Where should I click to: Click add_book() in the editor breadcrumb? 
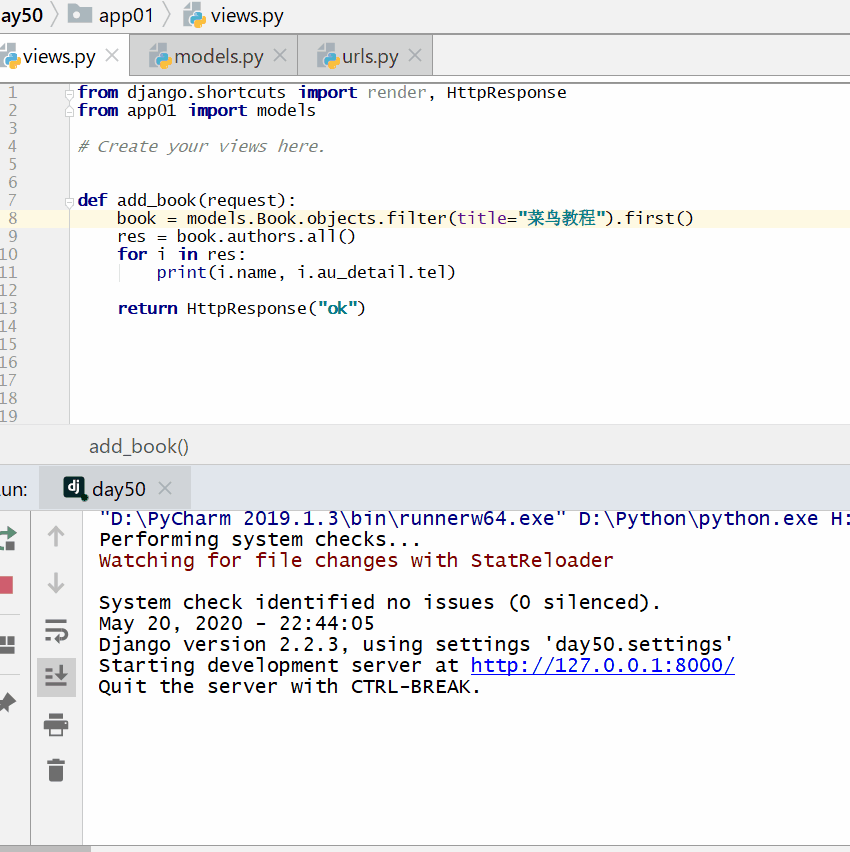tap(139, 447)
